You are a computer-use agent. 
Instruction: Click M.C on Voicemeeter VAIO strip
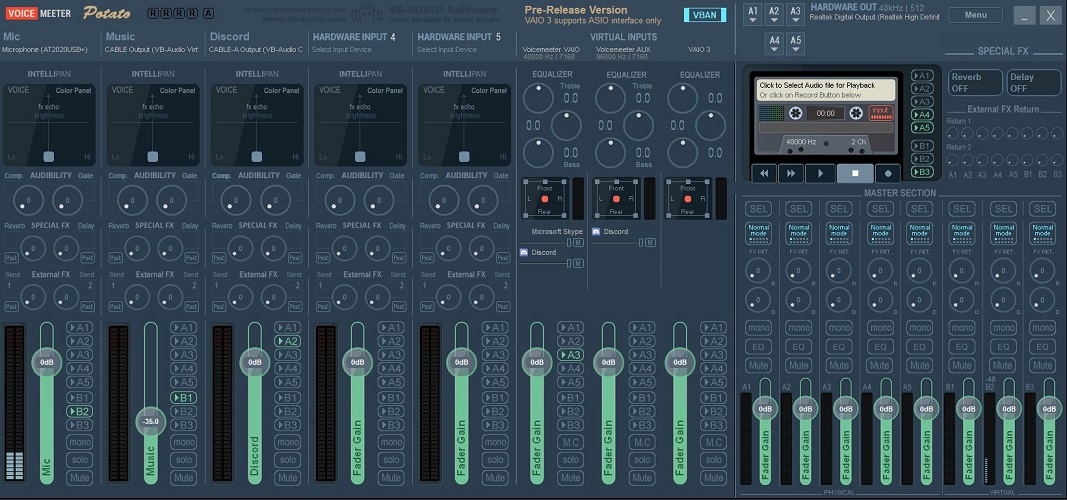coord(570,442)
